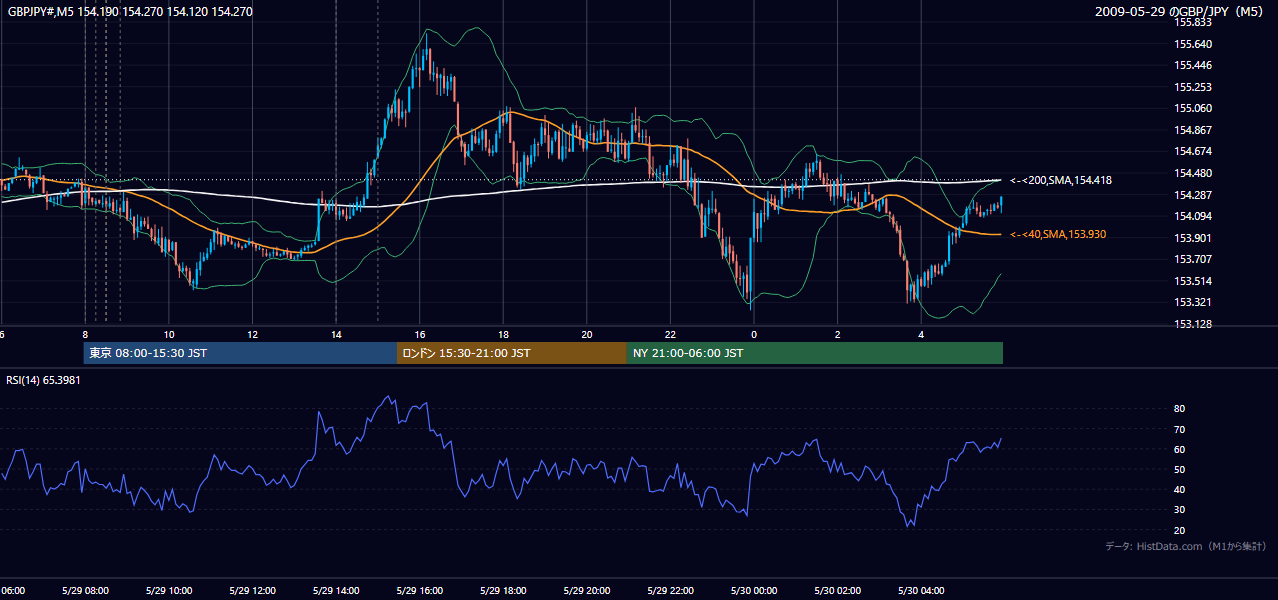Click the 155.060 price axis label

point(1193,108)
